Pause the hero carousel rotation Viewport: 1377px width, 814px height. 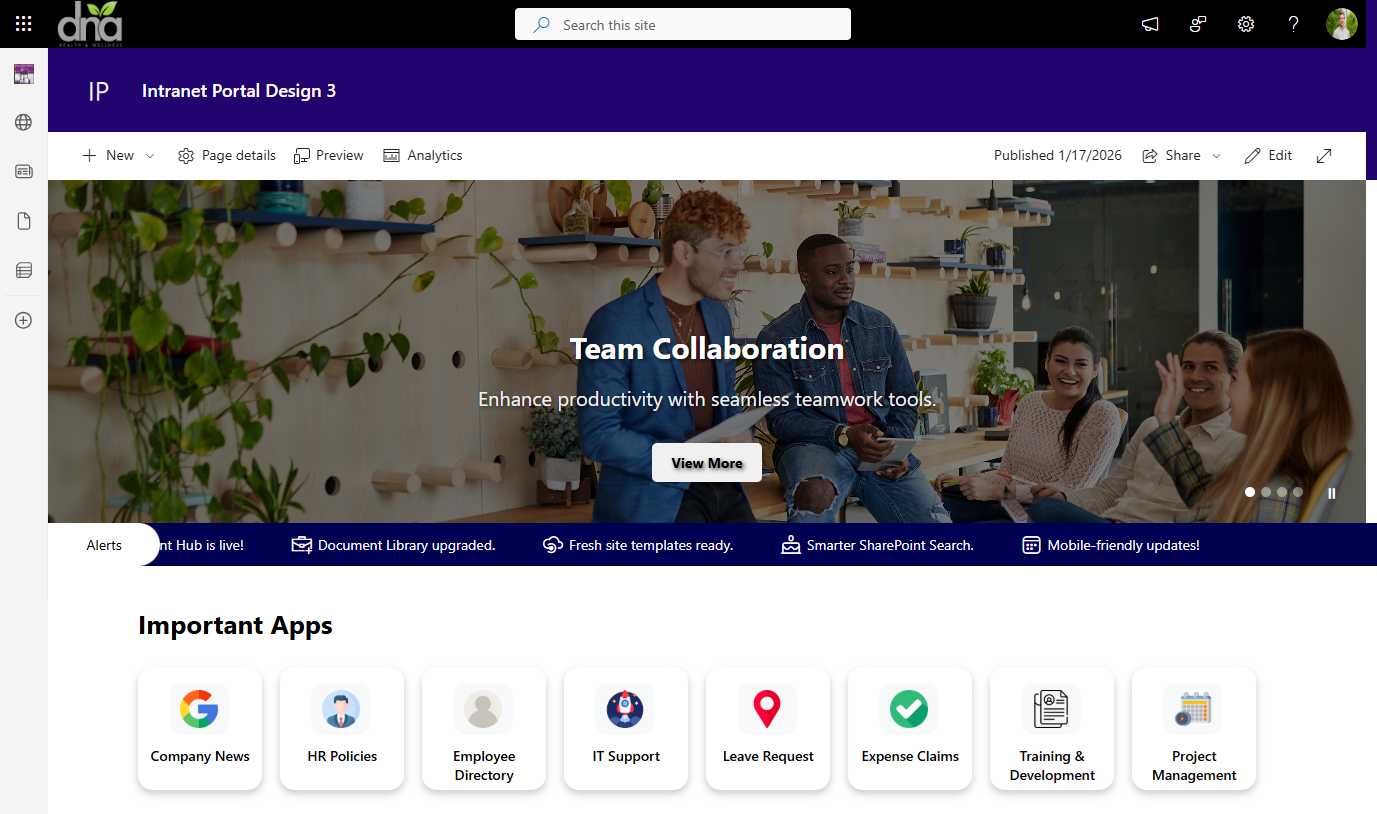pos(1332,492)
